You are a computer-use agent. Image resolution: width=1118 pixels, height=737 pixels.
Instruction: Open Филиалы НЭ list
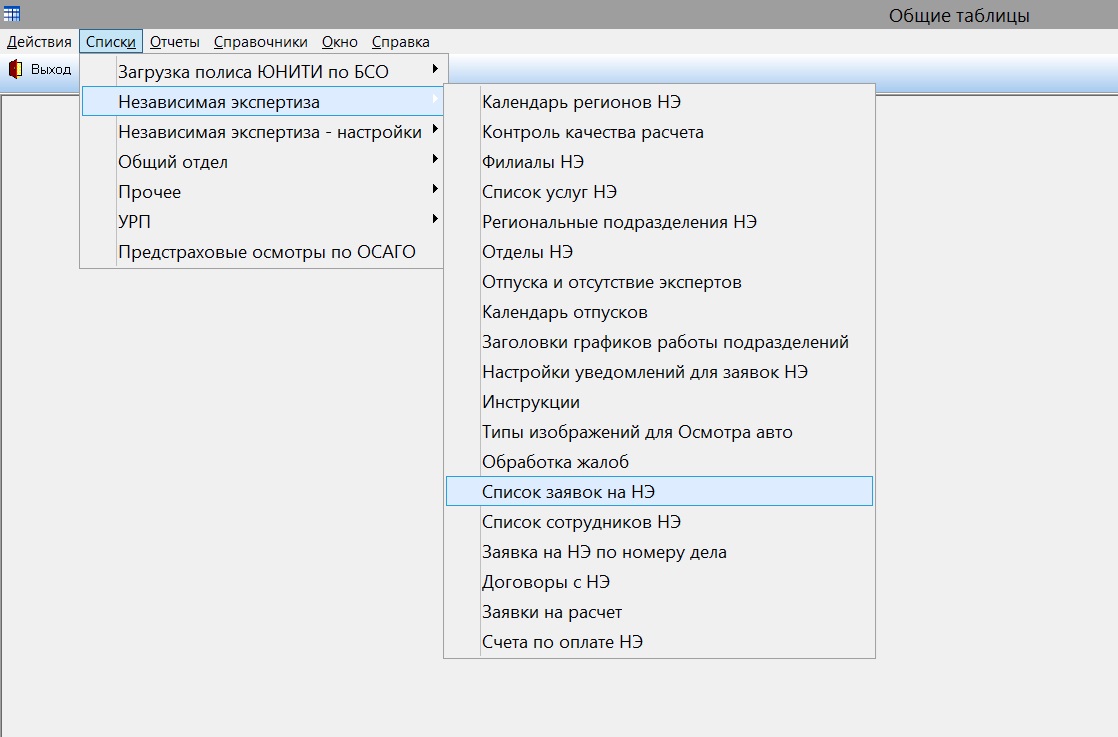click(x=660, y=161)
